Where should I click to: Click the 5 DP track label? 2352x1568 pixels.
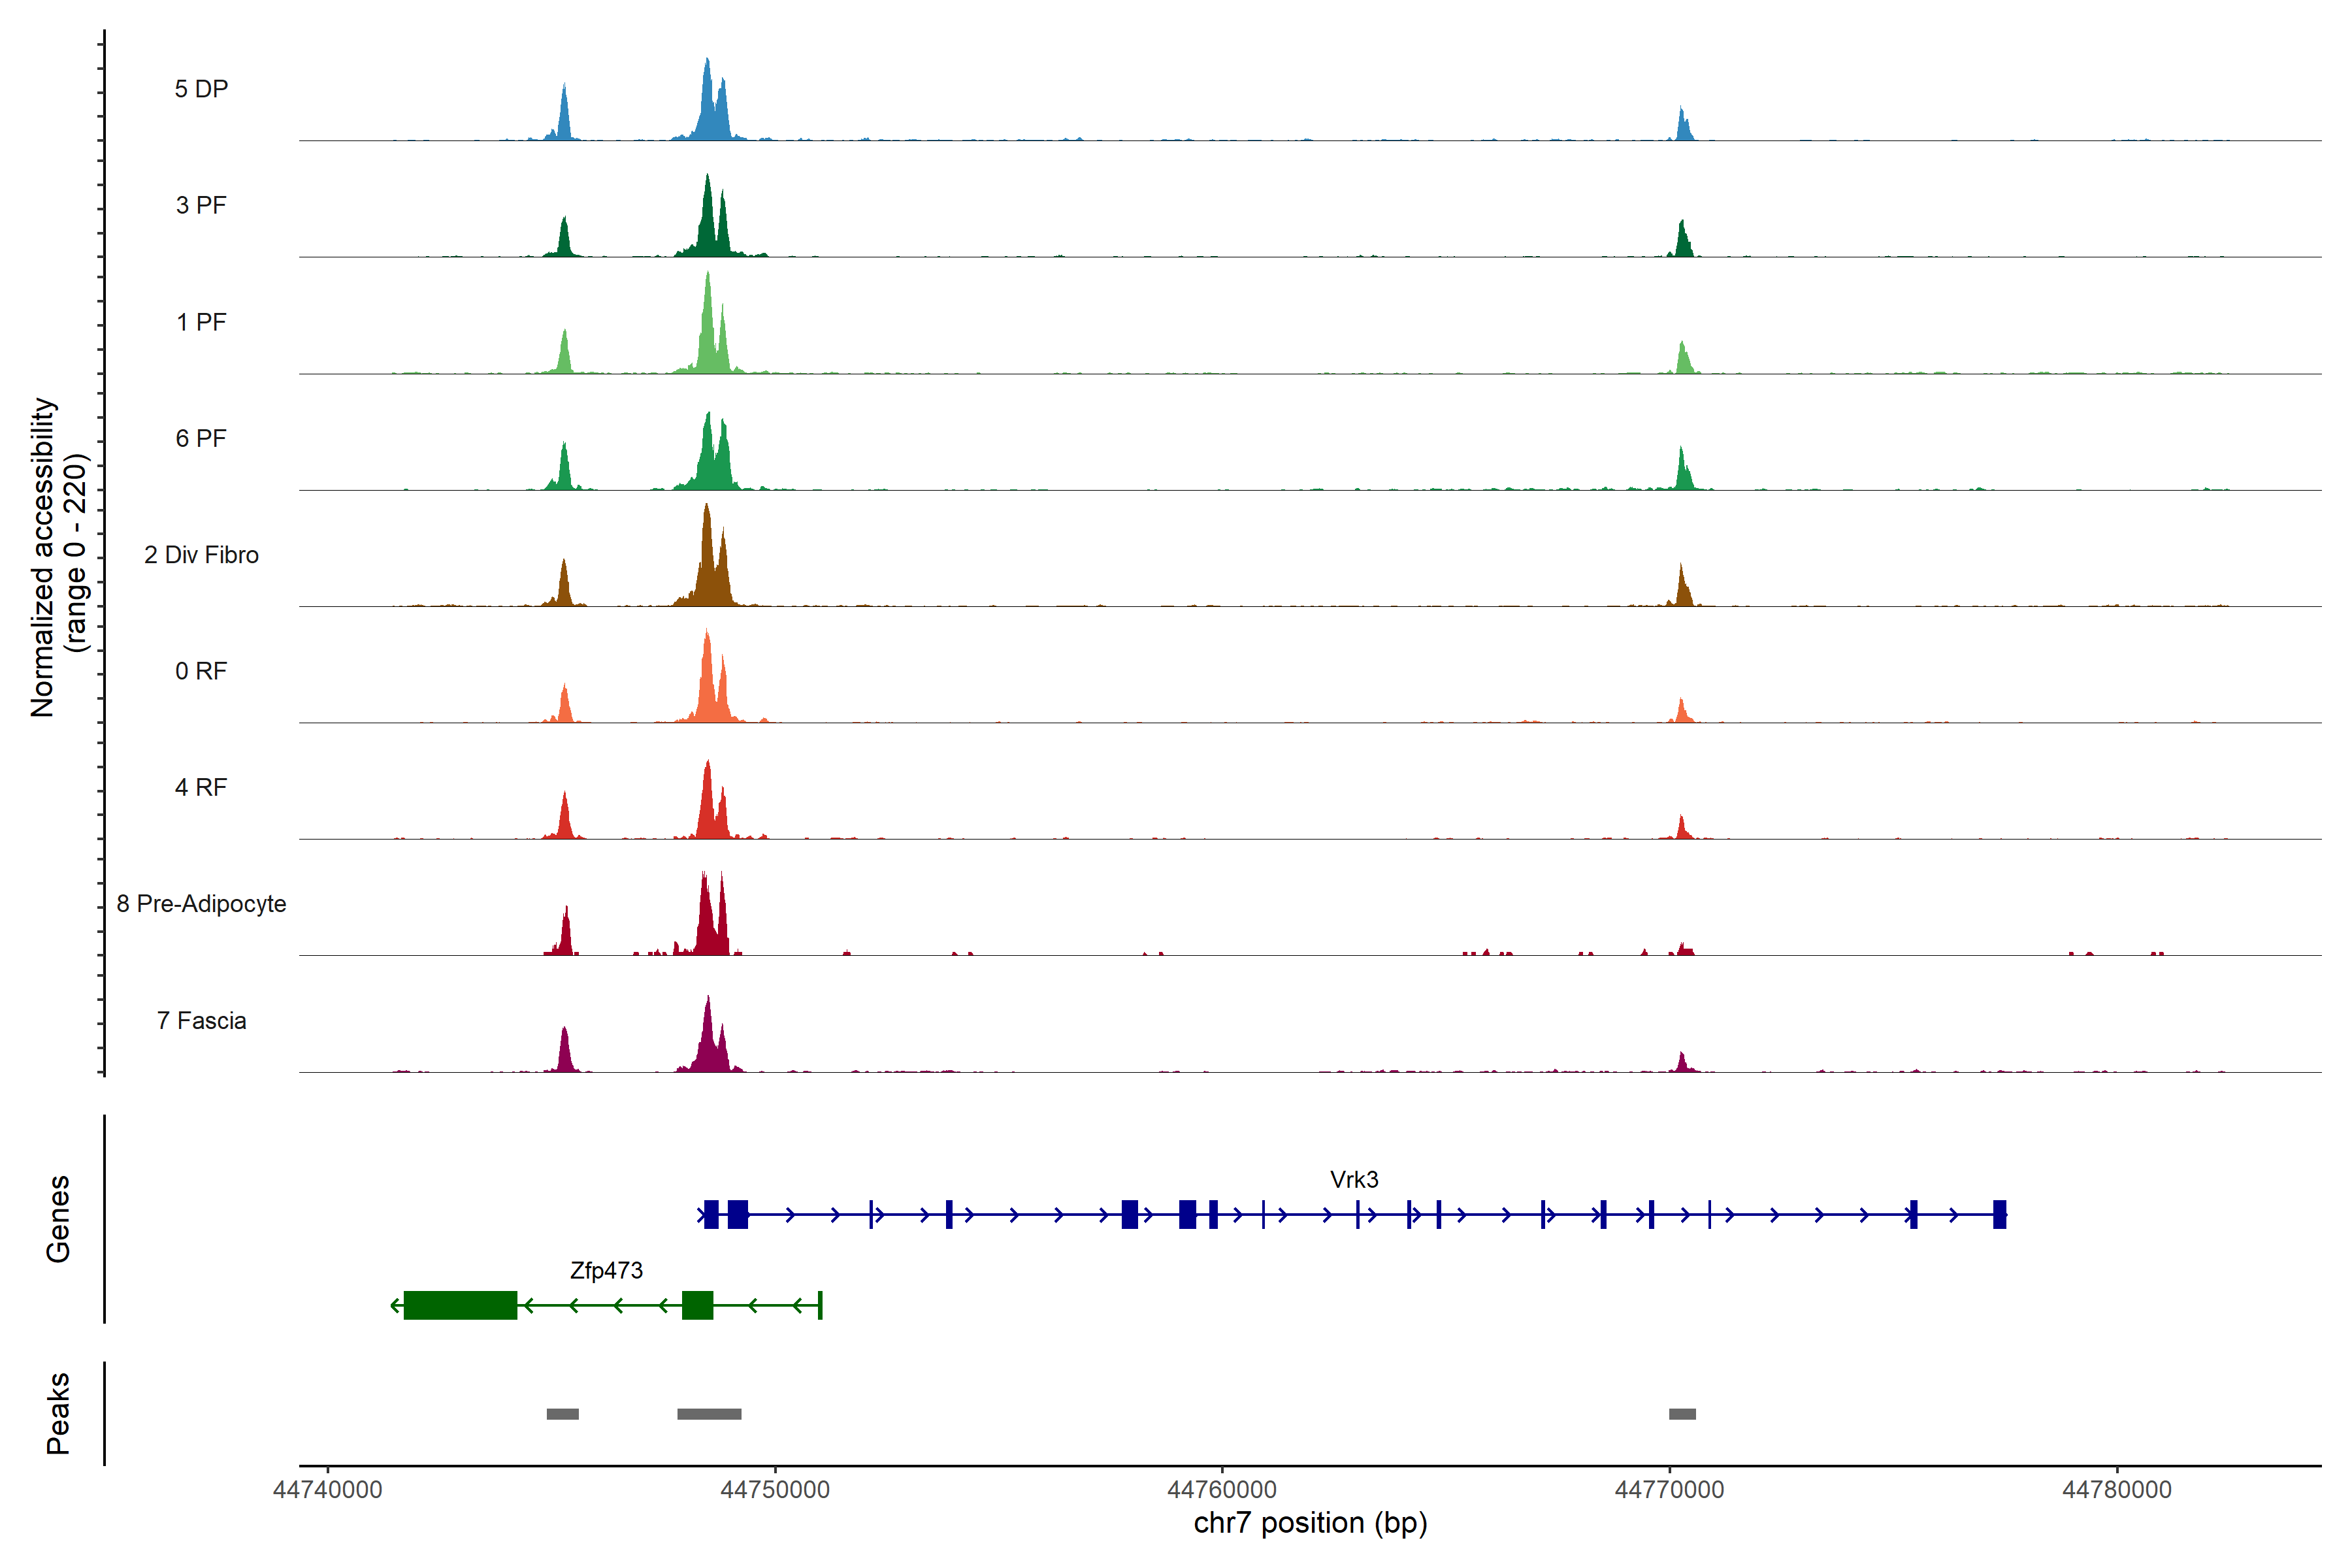(201, 89)
